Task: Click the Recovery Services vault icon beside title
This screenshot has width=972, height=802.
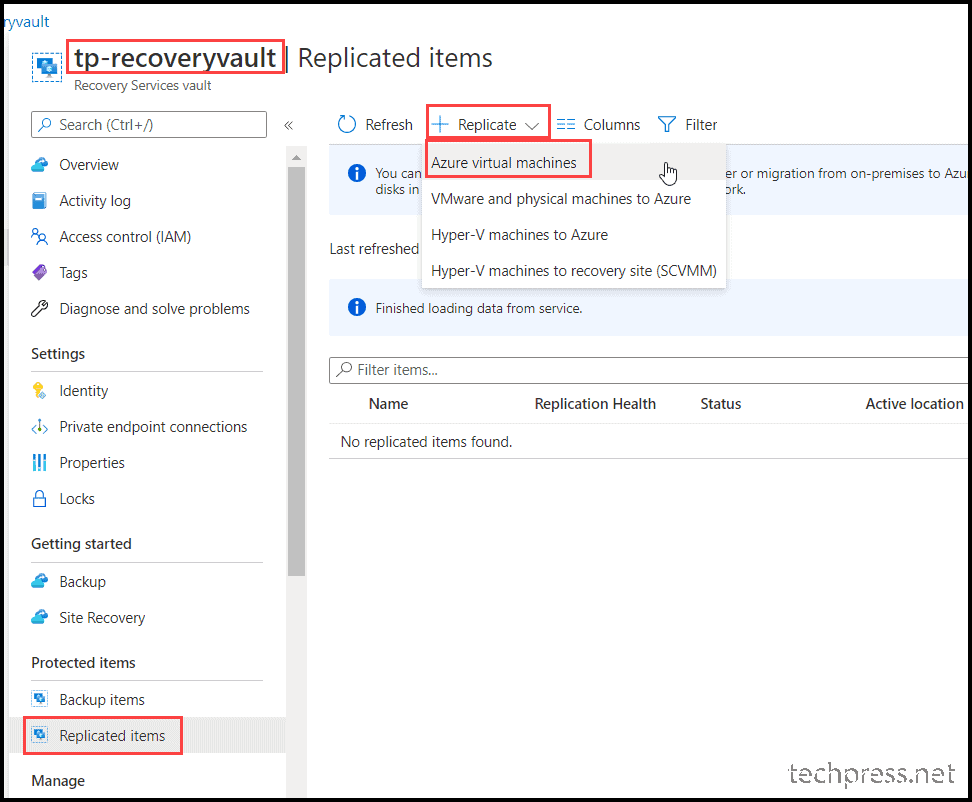Action: coord(47,67)
